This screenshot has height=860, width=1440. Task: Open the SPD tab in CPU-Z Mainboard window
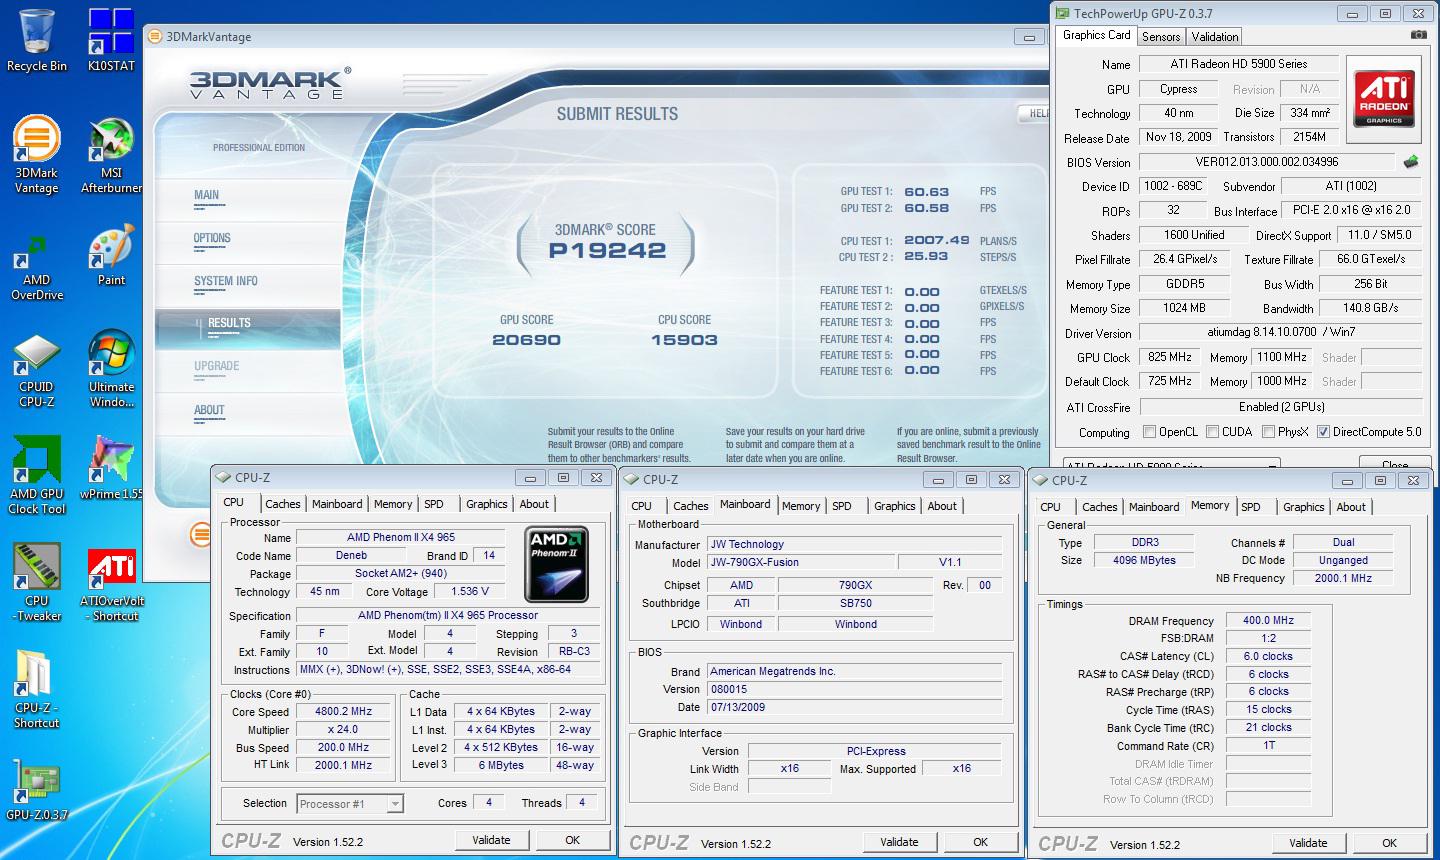[x=842, y=506]
